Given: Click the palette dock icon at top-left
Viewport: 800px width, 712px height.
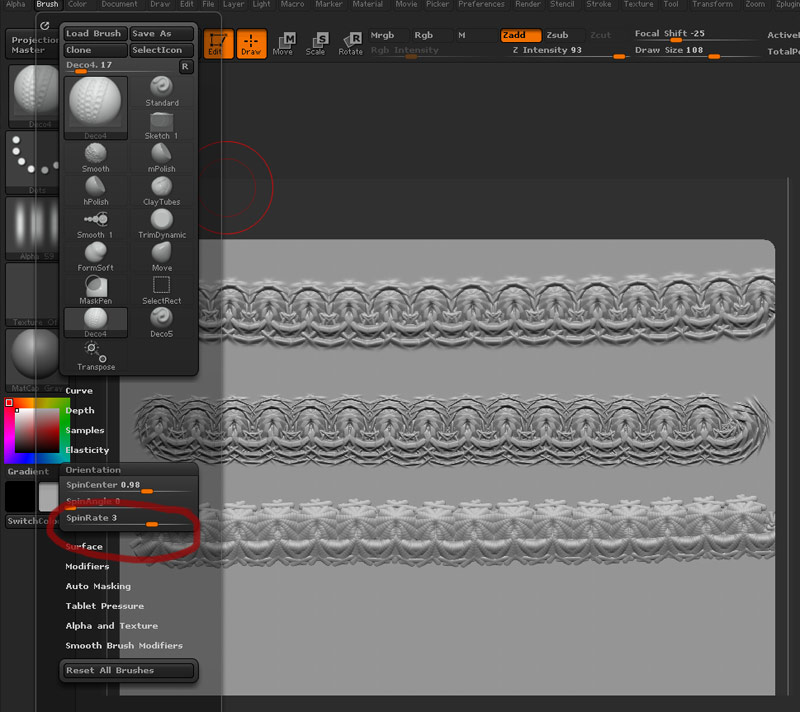Looking at the screenshot, I should 45,26.
